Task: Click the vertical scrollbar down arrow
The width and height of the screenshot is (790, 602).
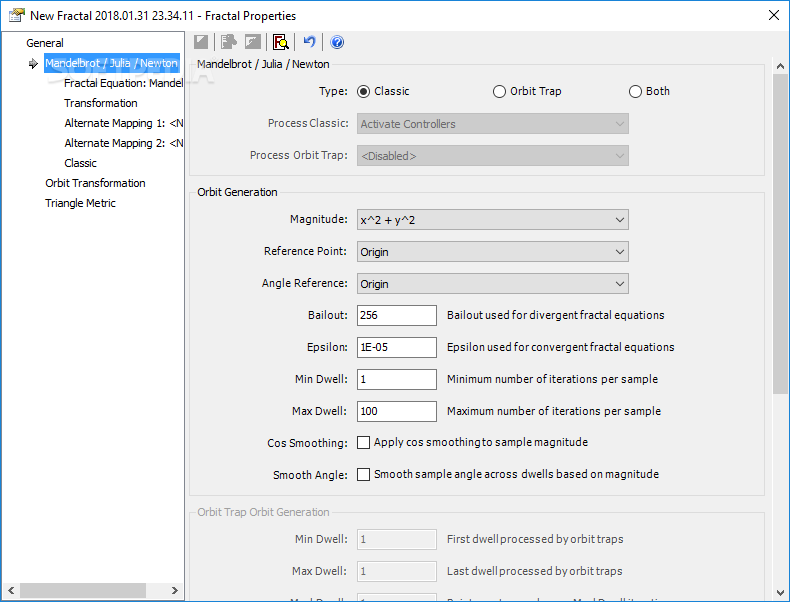Action: point(780,592)
